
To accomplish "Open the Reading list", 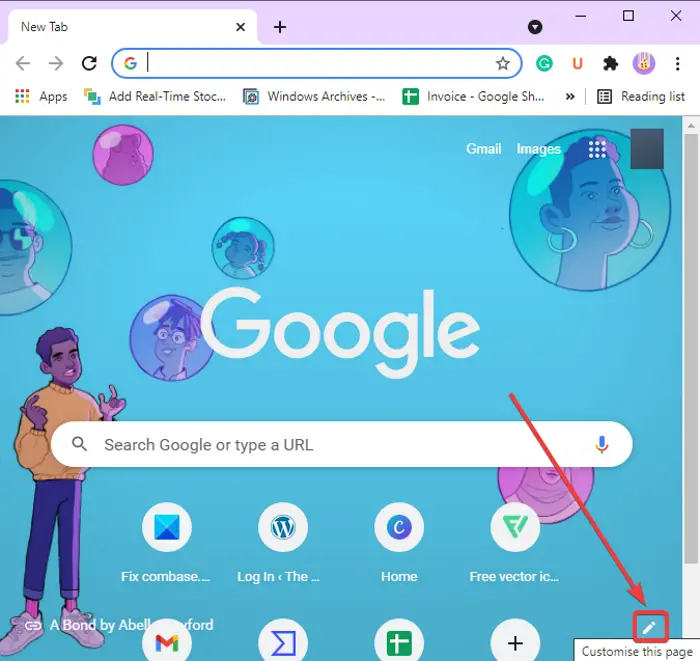I will click(641, 96).
